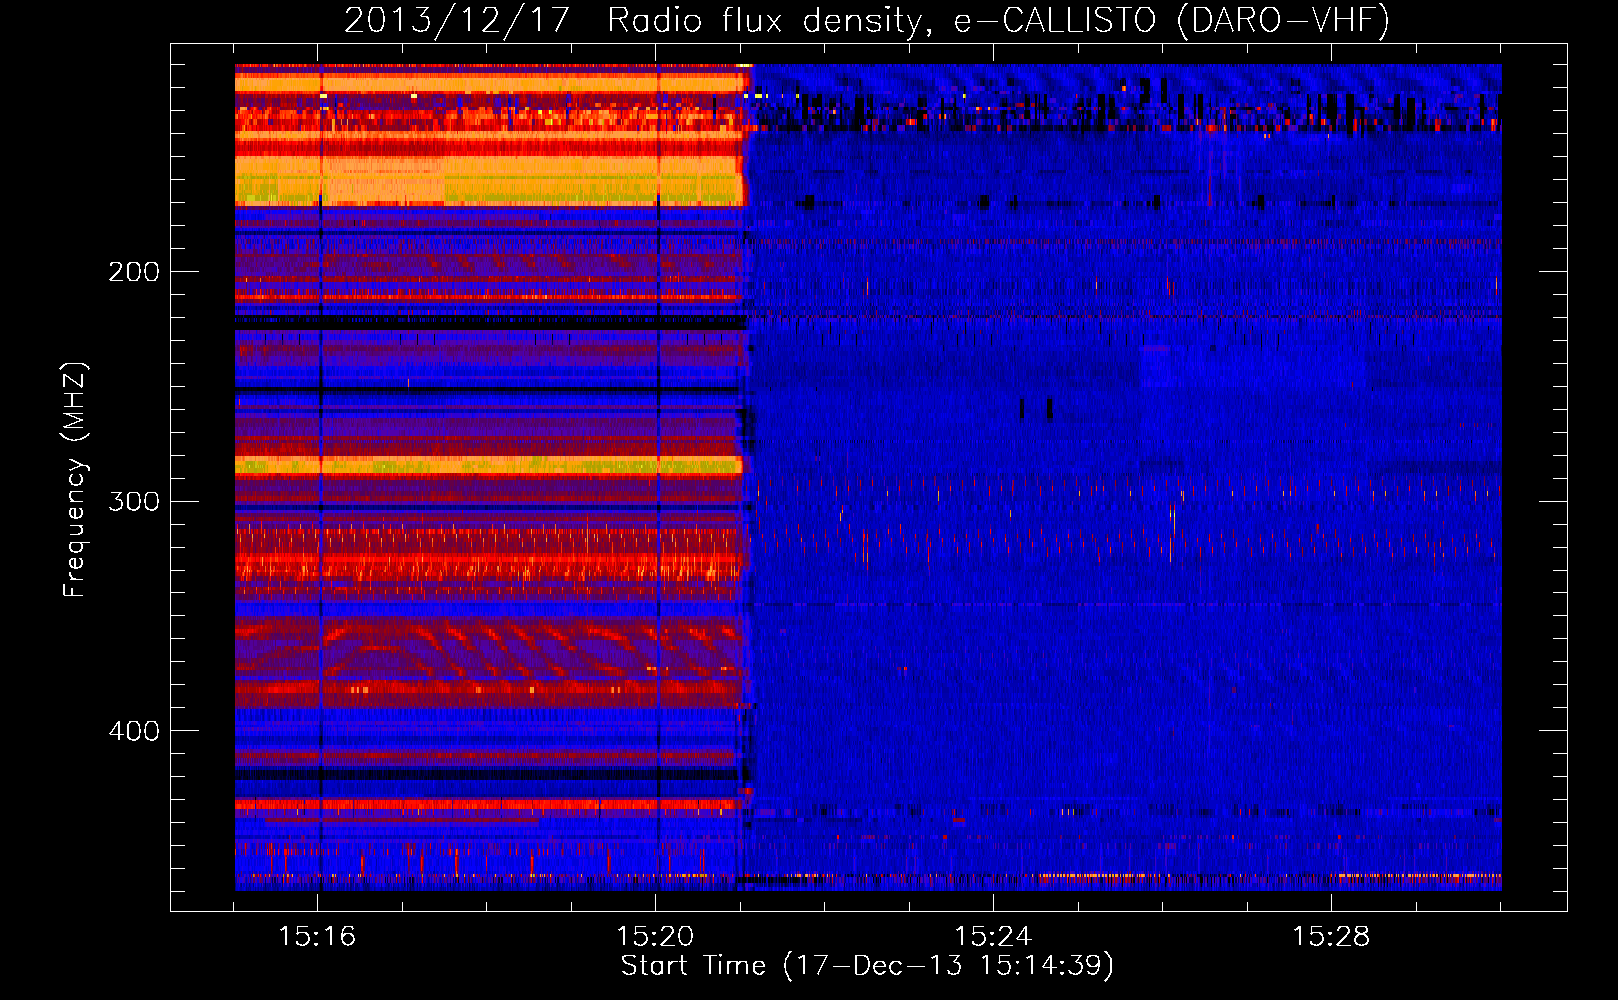Click the 300 frequency tick label
Viewport: 1618px width, 1000px height.
click(134, 501)
